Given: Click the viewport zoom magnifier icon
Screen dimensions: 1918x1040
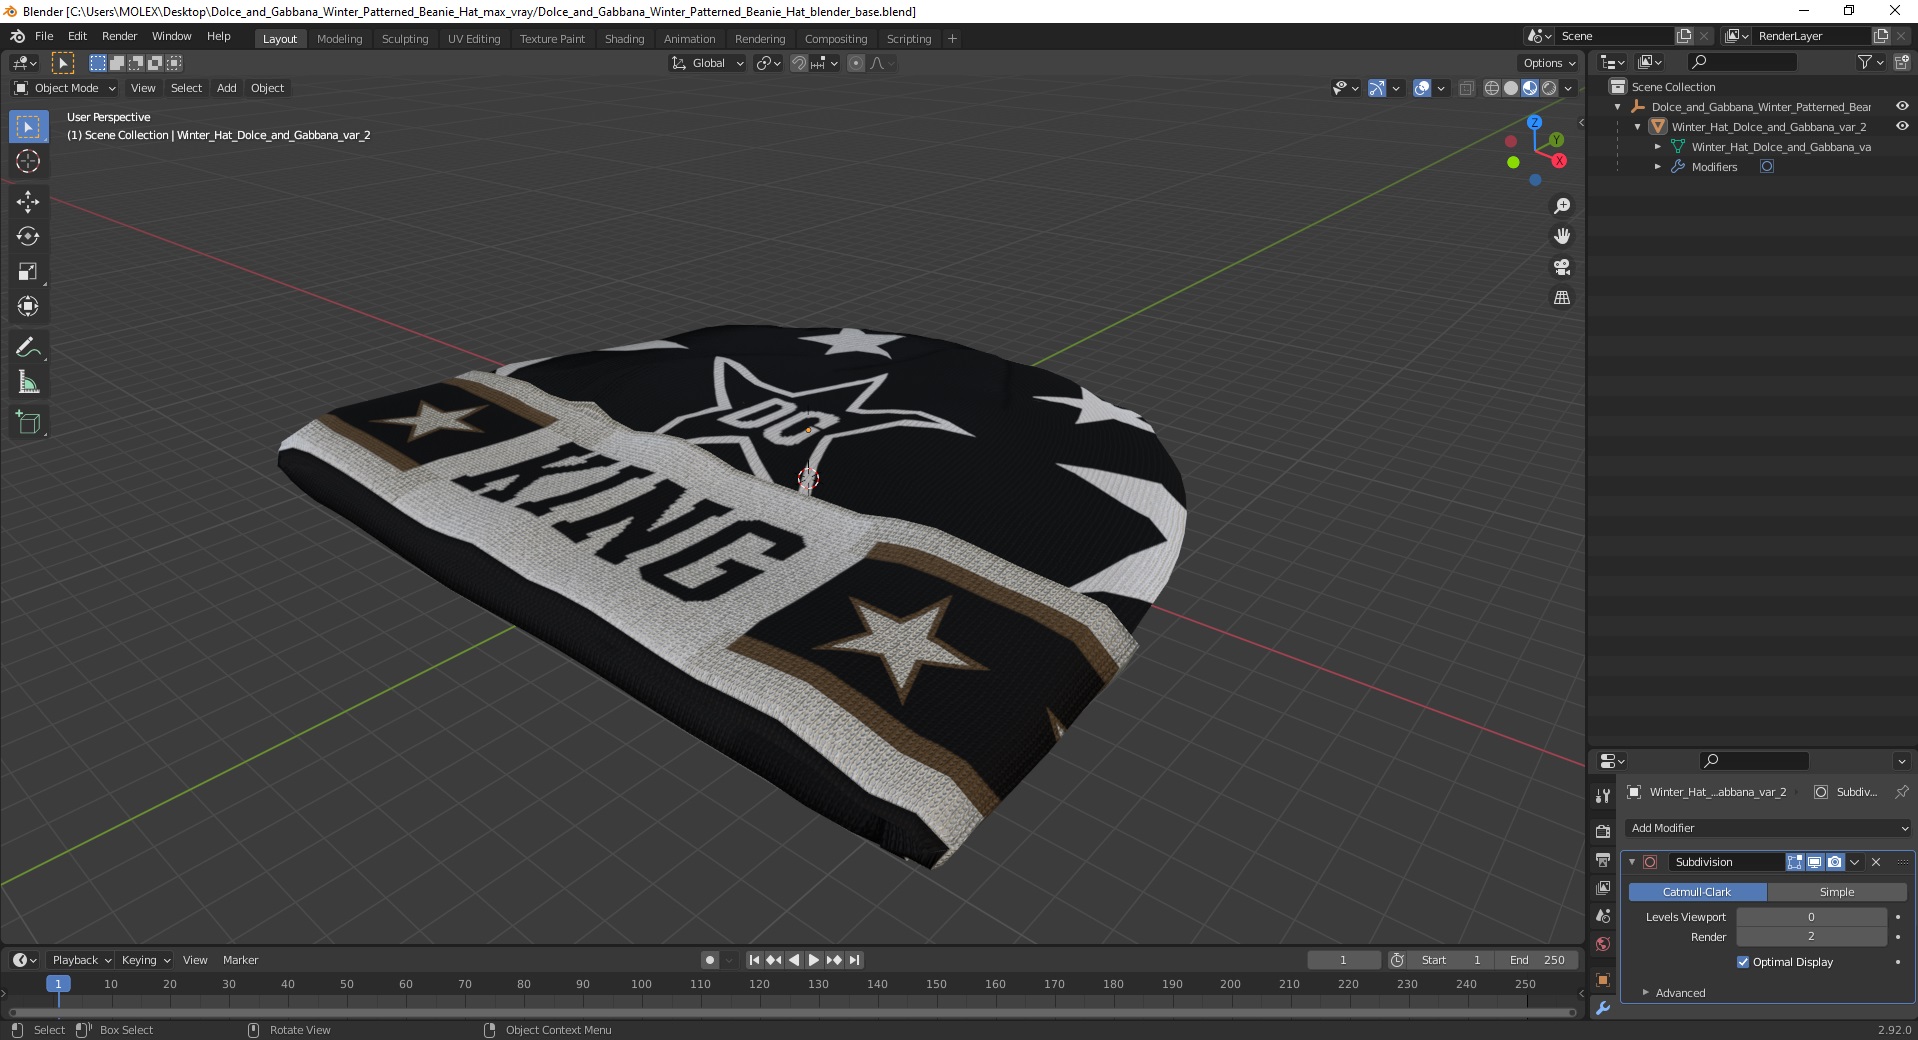Looking at the screenshot, I should coord(1562,206).
